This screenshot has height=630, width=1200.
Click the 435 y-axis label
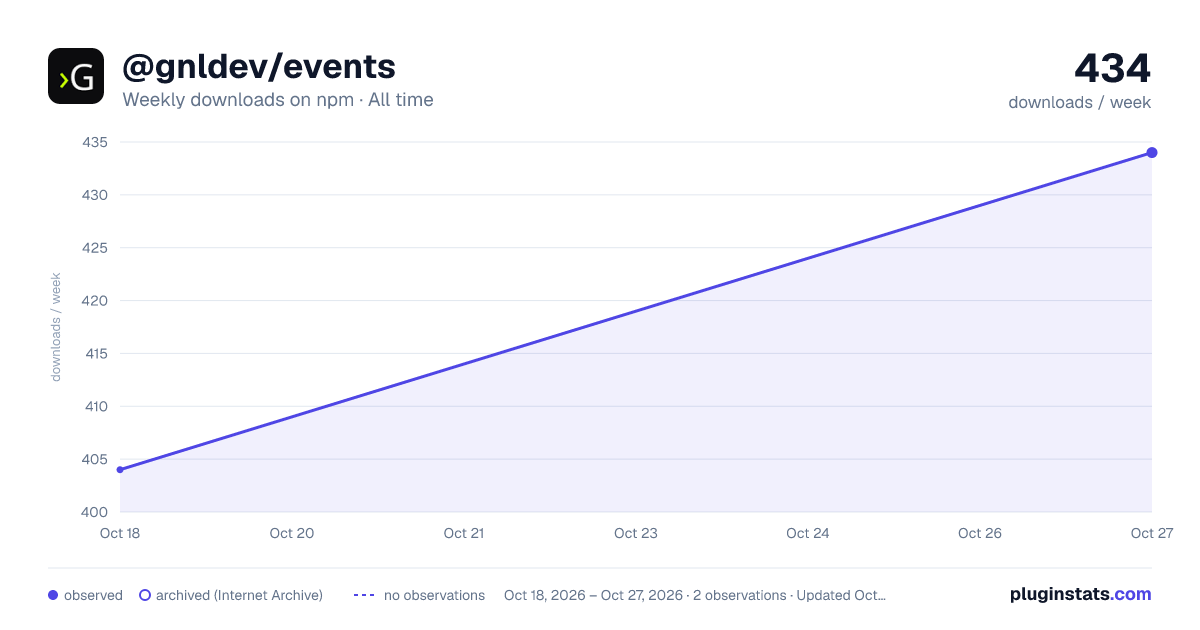(x=95, y=142)
